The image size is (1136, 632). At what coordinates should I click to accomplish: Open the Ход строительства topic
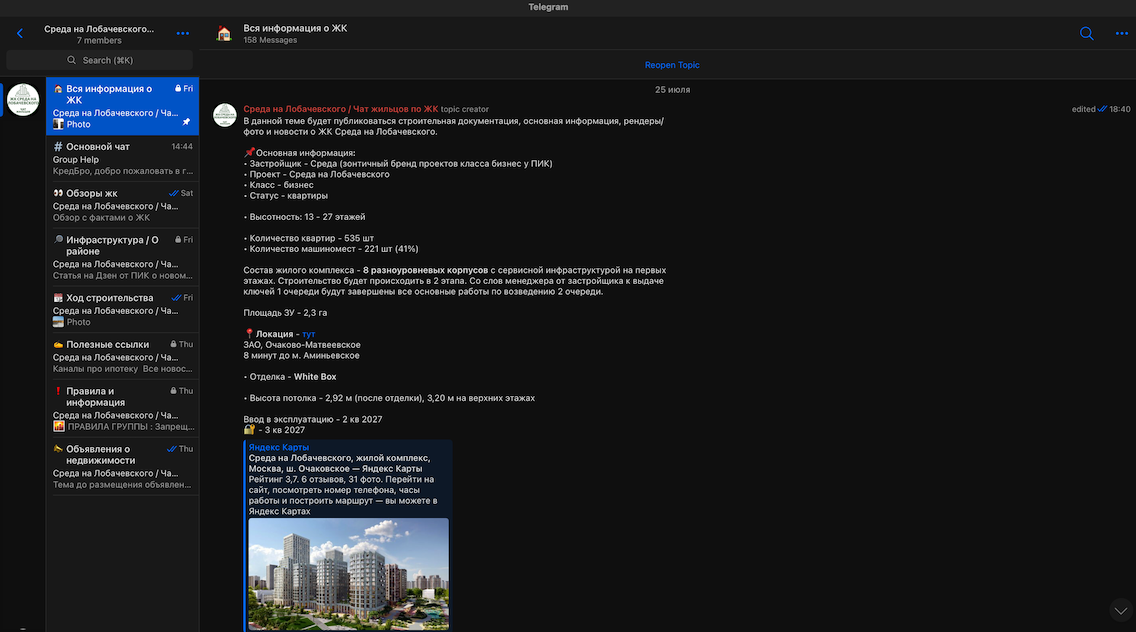[122, 309]
